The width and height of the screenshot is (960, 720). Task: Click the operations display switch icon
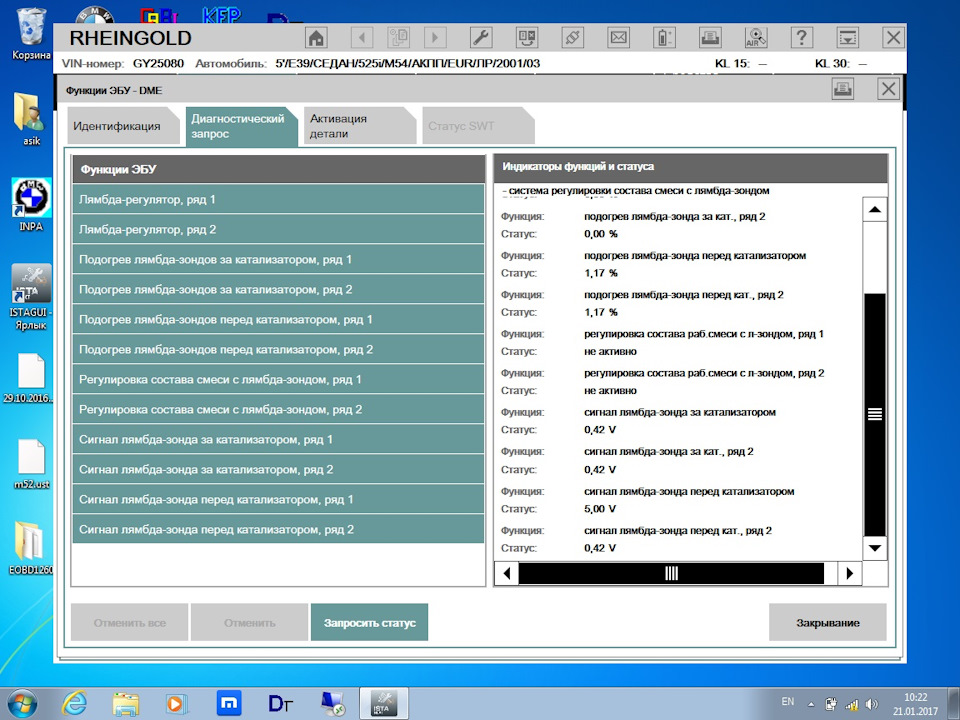[x=527, y=38]
